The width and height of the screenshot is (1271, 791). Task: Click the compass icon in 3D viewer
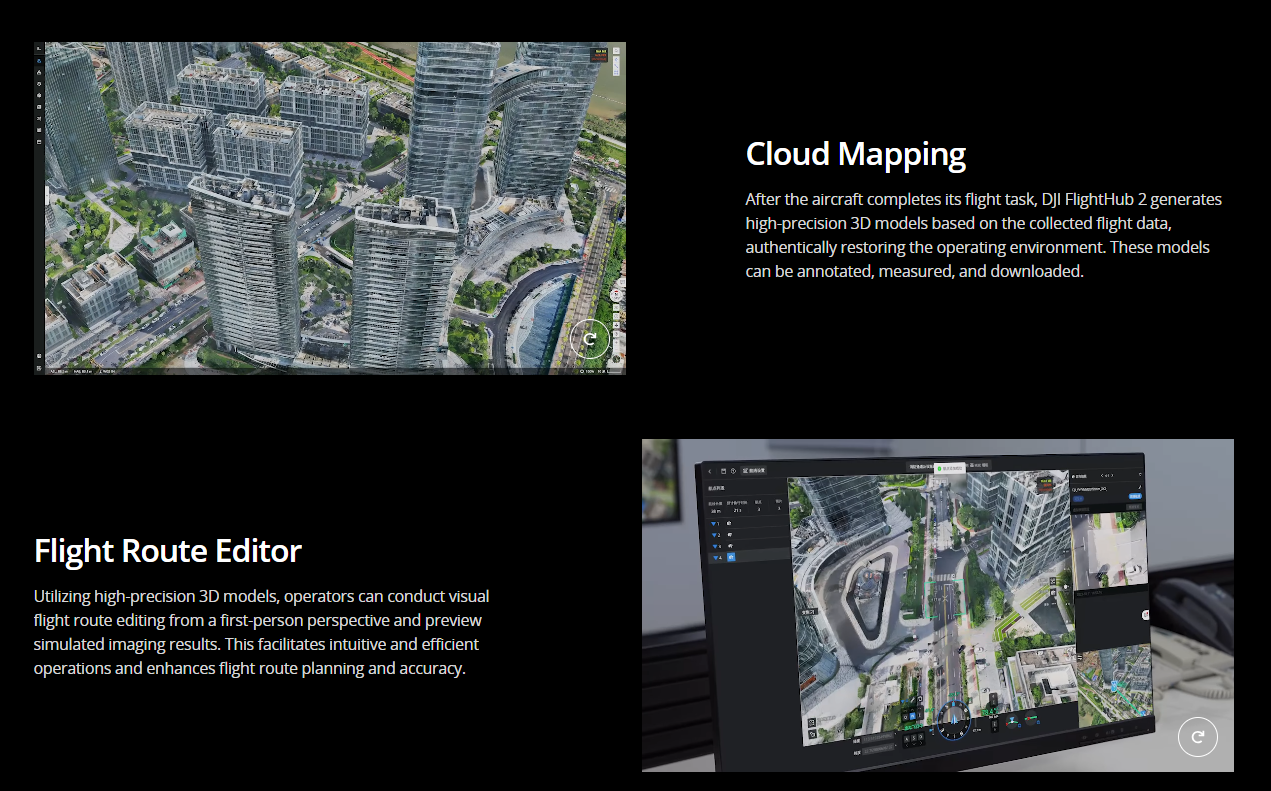click(616, 295)
